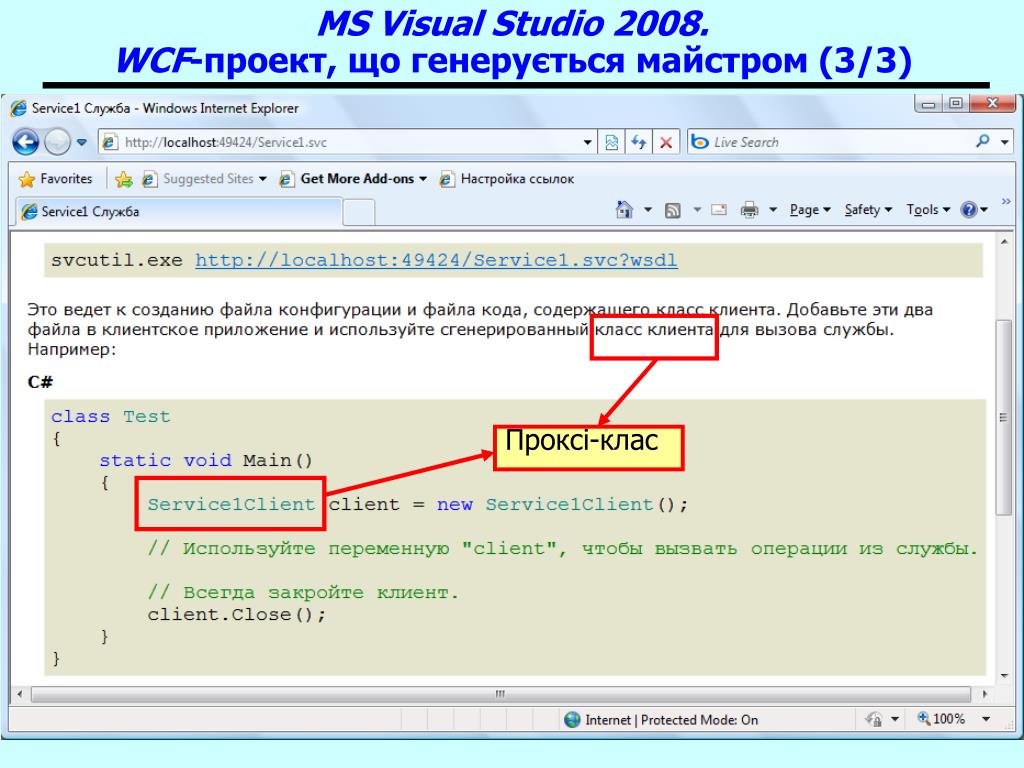Click the C# heading
Viewport: 1024px width, 768px height.
(40, 381)
